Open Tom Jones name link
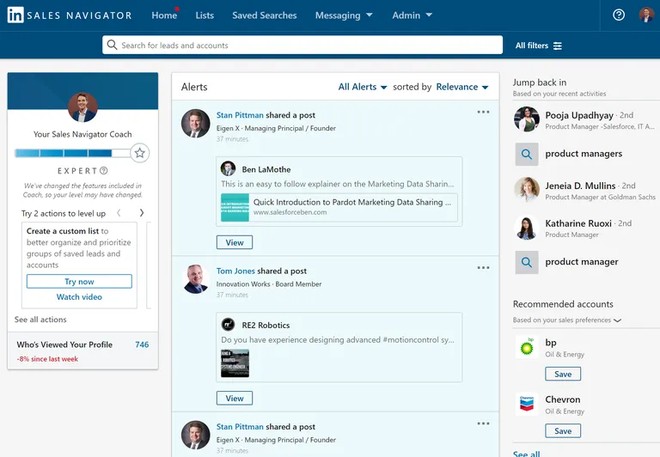The width and height of the screenshot is (660, 457). (236, 271)
